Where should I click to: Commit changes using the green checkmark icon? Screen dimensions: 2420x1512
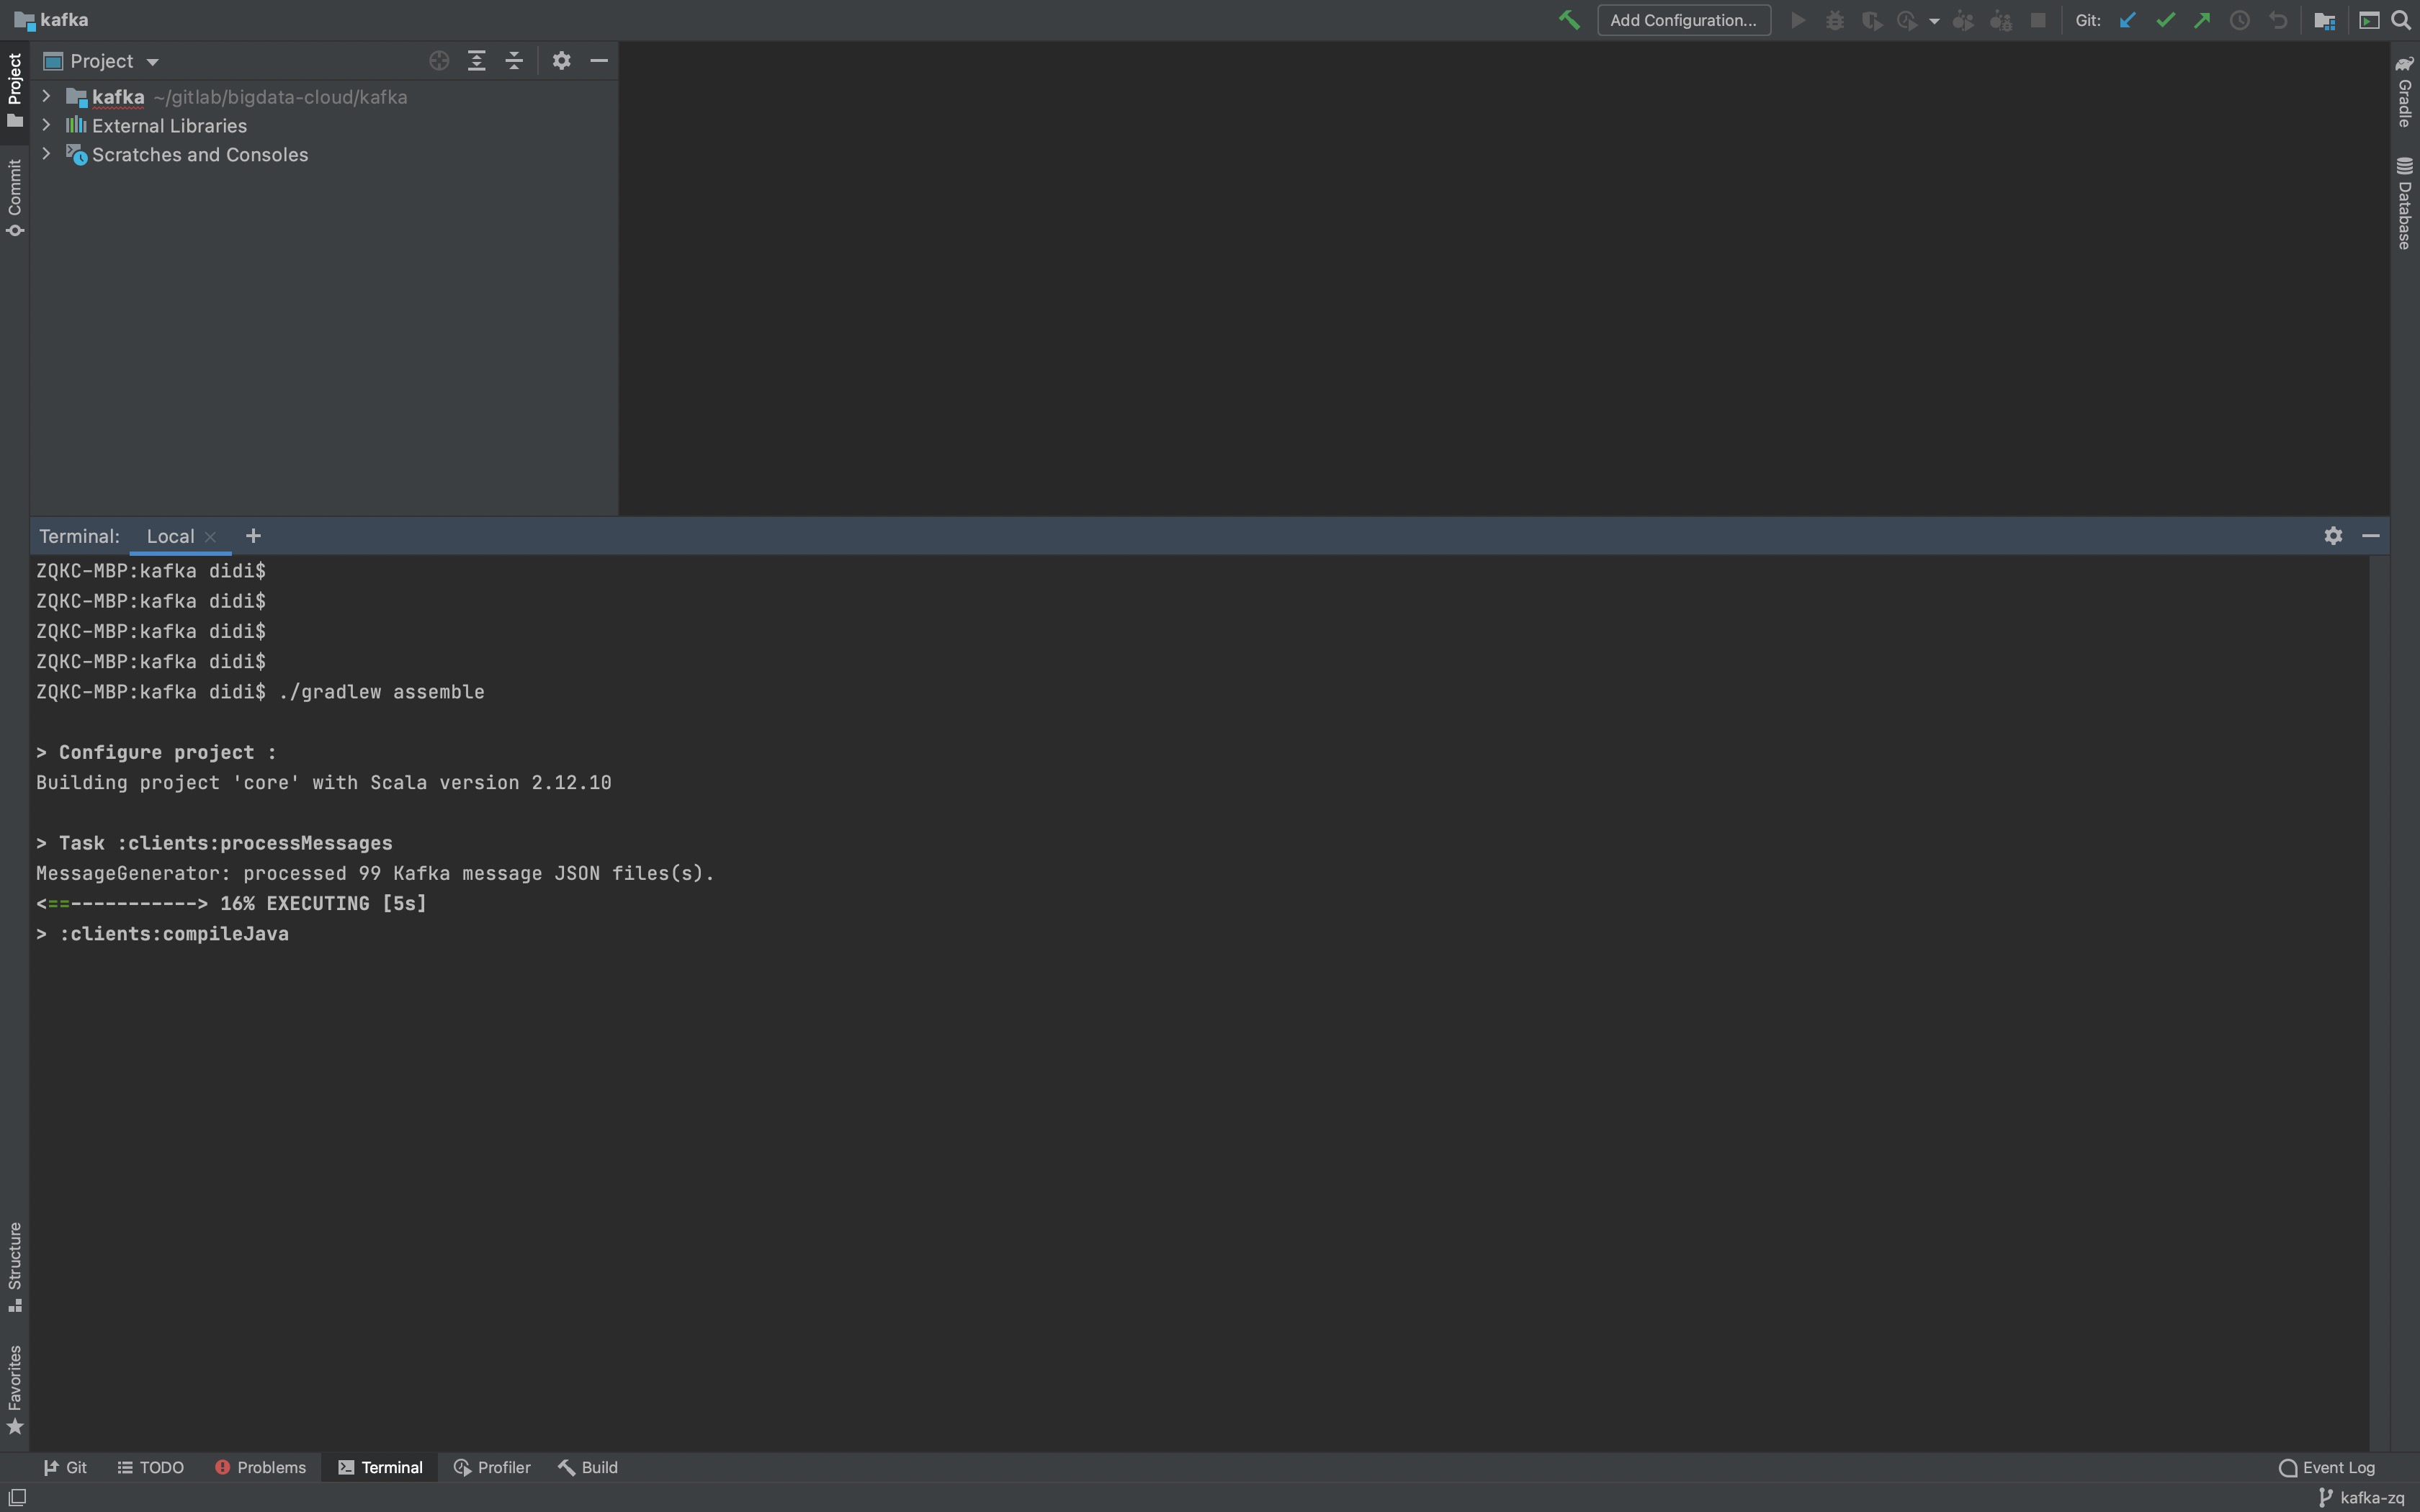click(x=2165, y=20)
